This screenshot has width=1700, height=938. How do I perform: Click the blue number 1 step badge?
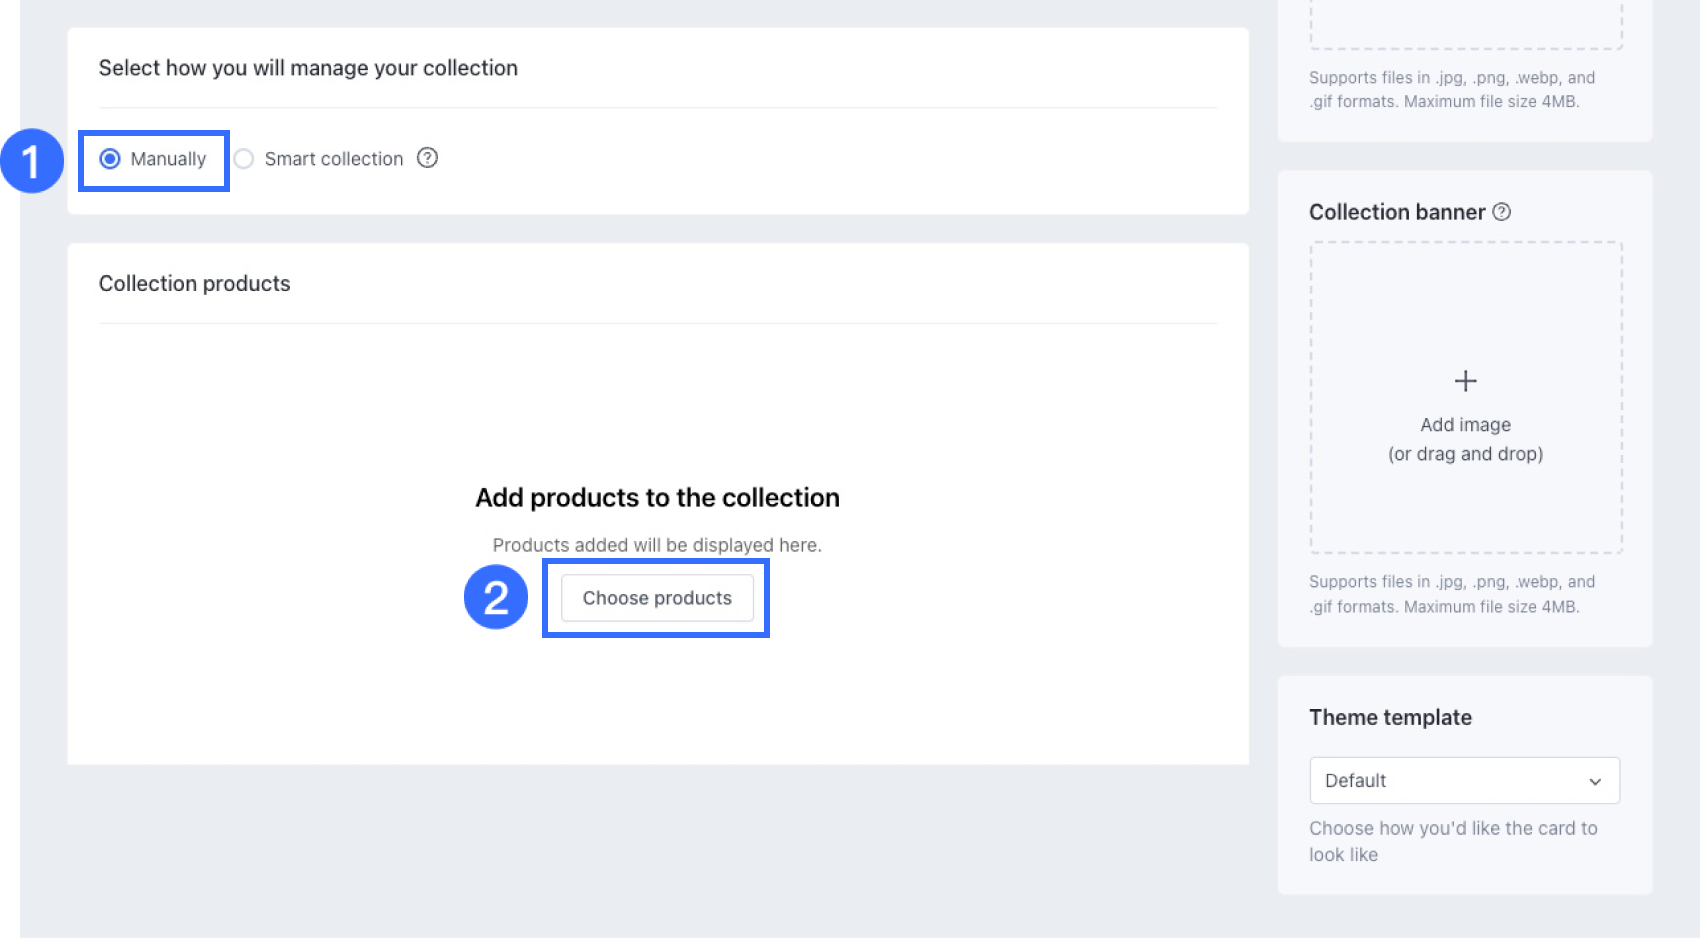click(31, 161)
